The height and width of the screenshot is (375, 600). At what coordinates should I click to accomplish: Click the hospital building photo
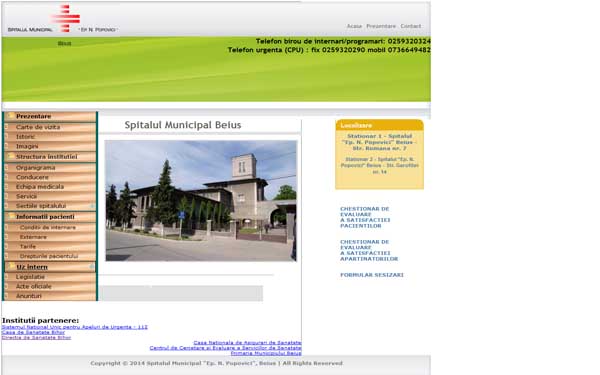[x=201, y=201]
